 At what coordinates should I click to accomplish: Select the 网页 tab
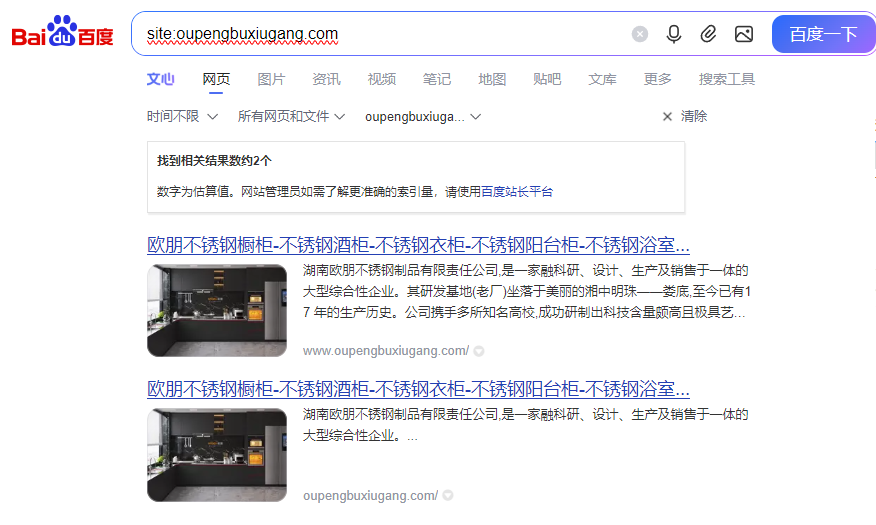click(x=216, y=79)
